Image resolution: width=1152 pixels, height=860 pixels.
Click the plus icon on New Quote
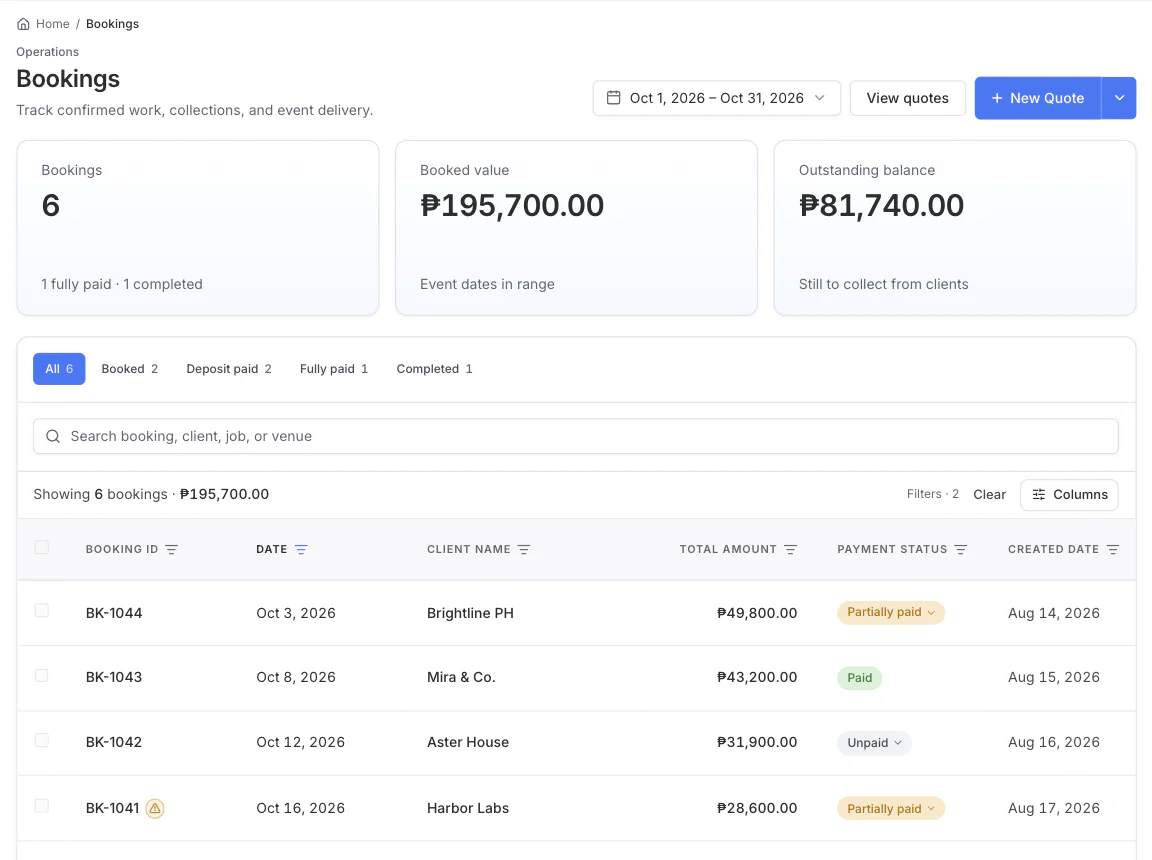point(997,98)
